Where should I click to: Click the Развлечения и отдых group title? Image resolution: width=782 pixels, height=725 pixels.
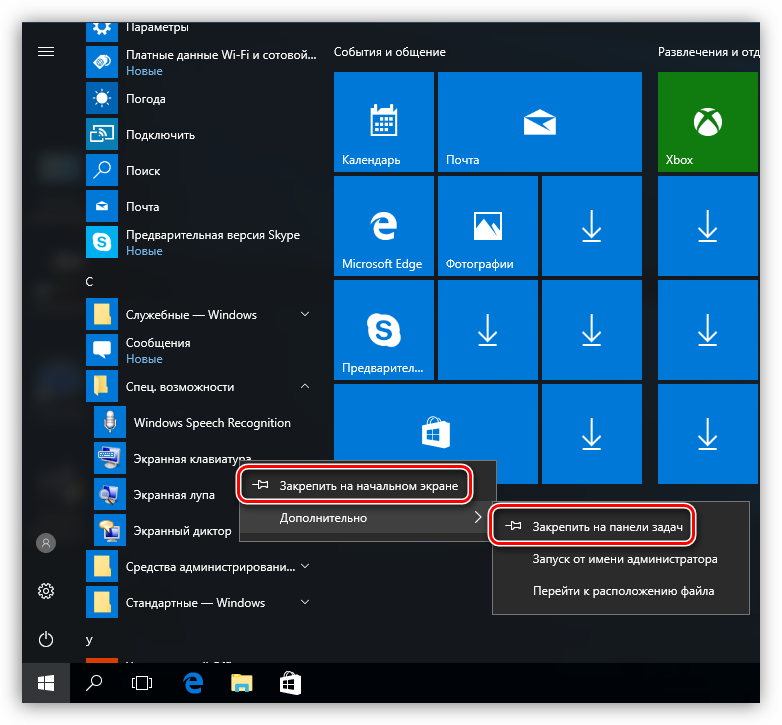(x=709, y=52)
